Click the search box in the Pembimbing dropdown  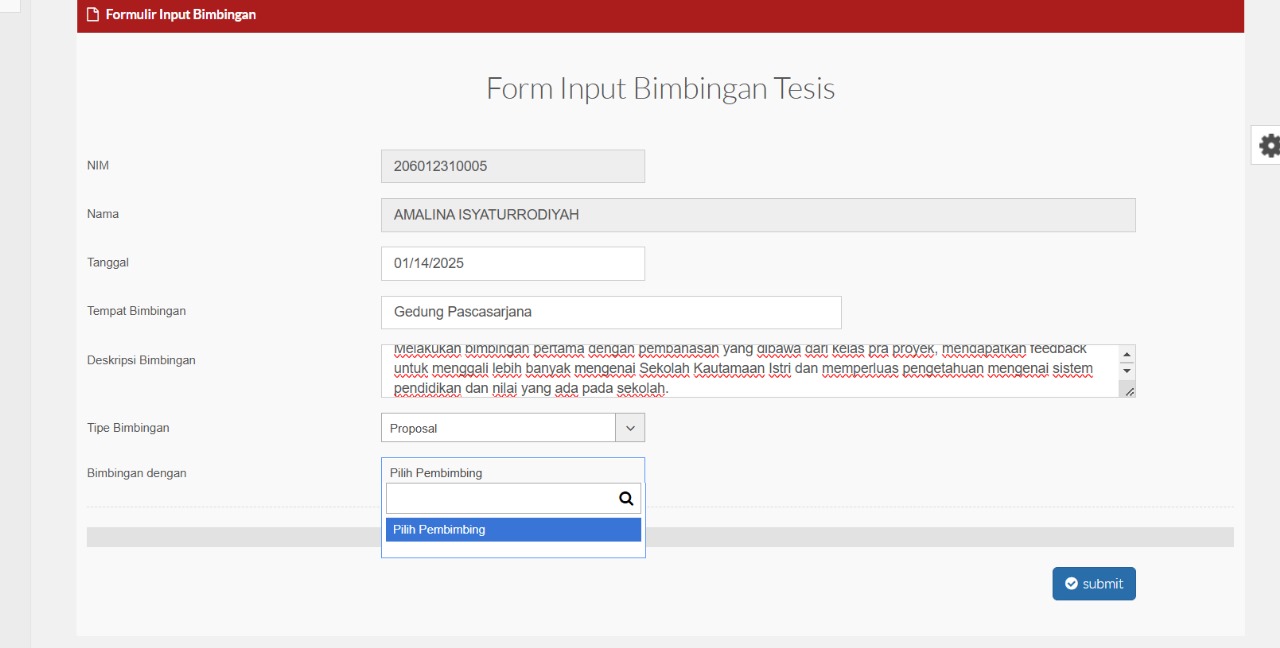(x=500, y=498)
